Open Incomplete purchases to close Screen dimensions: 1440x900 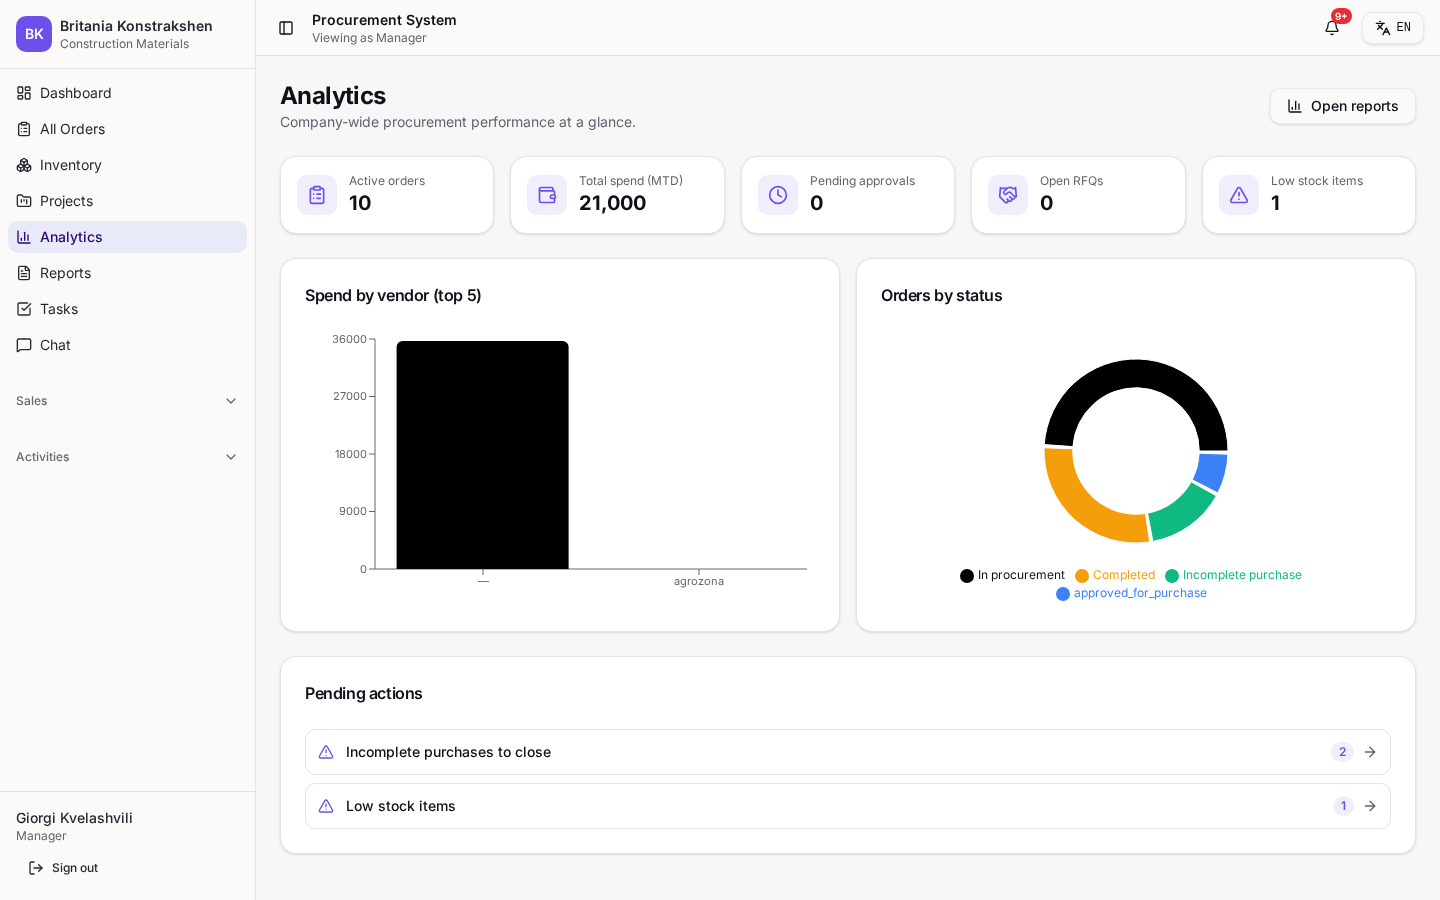[x=848, y=752]
